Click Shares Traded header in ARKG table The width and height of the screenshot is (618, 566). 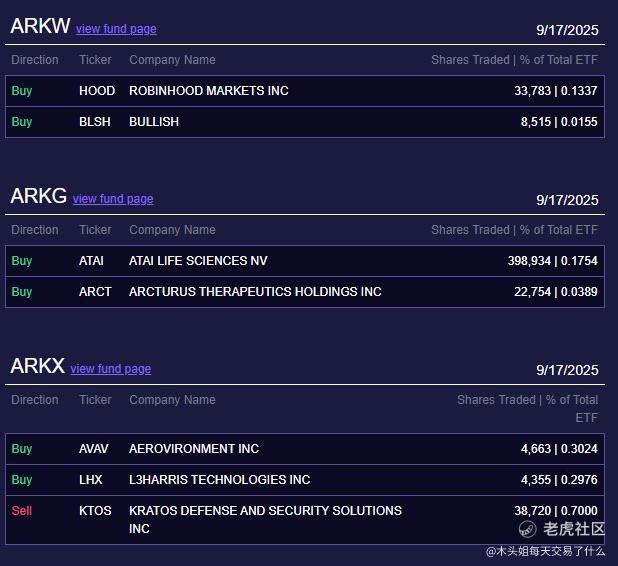click(x=470, y=230)
